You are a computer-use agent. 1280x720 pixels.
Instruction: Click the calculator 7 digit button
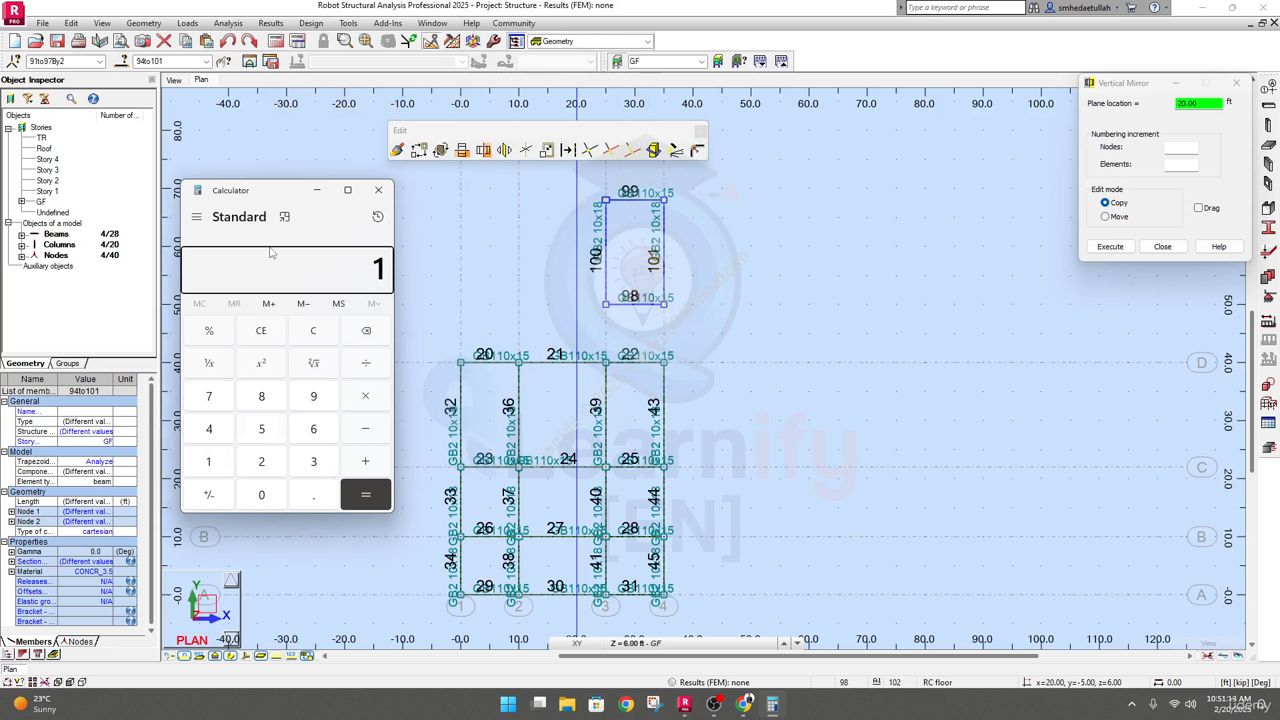point(209,396)
